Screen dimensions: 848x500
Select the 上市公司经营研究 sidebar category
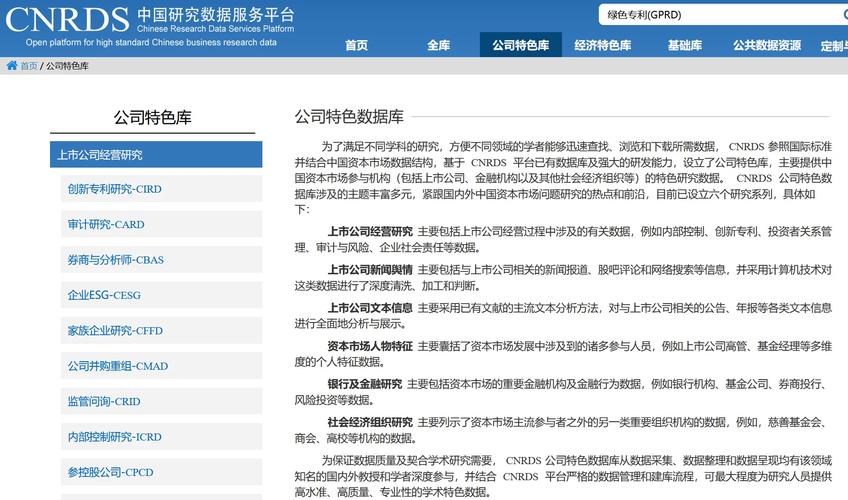point(156,155)
